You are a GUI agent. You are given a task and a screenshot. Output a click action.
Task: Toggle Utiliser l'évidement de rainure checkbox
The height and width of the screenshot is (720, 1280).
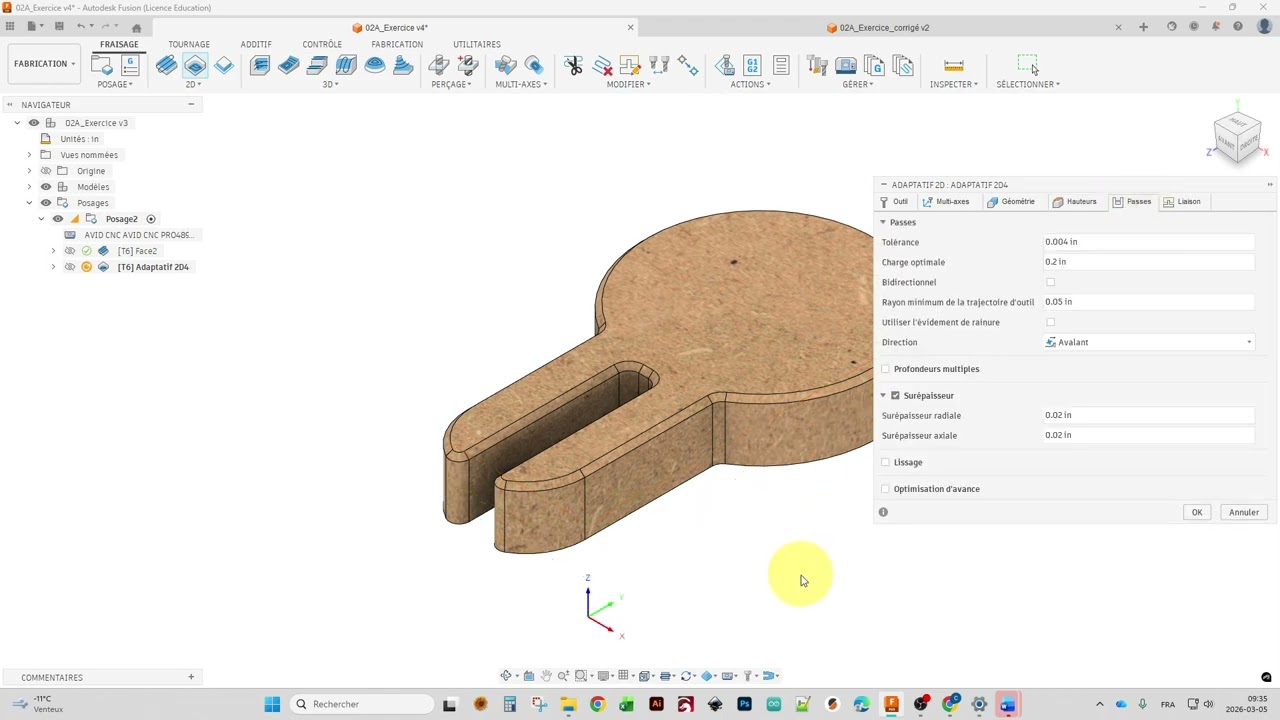click(1050, 322)
